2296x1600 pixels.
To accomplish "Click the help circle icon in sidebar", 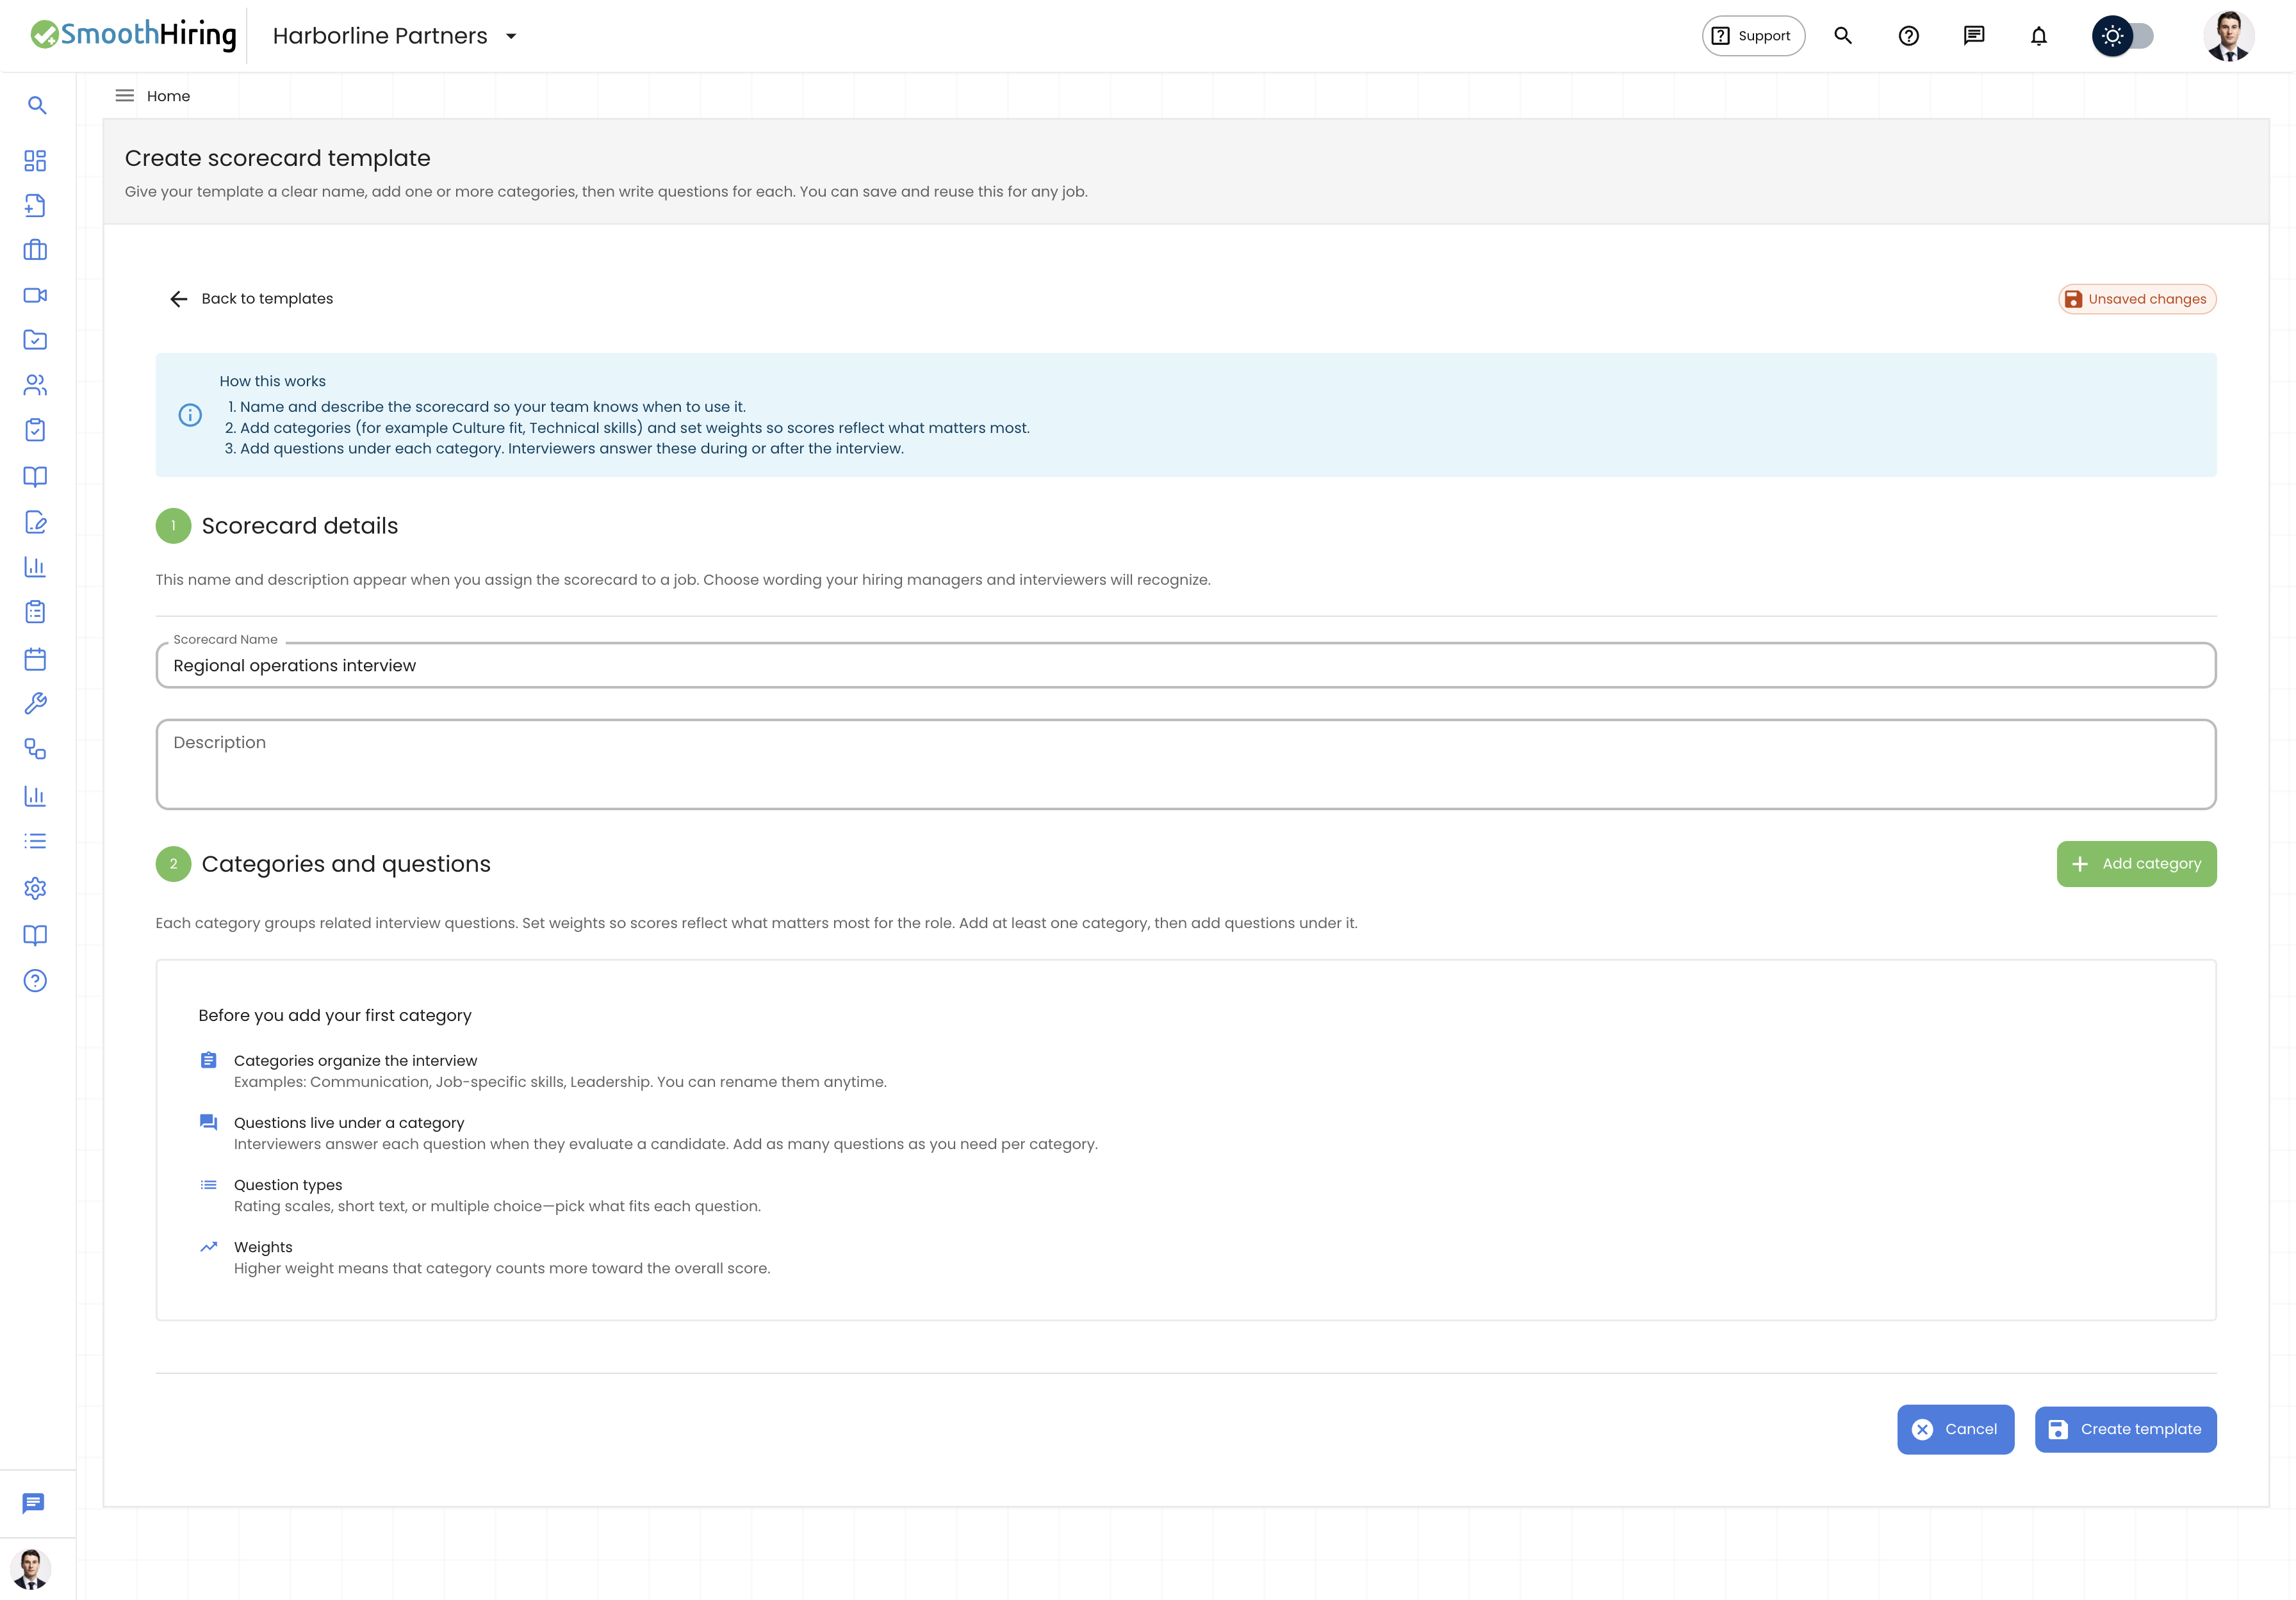I will (35, 981).
